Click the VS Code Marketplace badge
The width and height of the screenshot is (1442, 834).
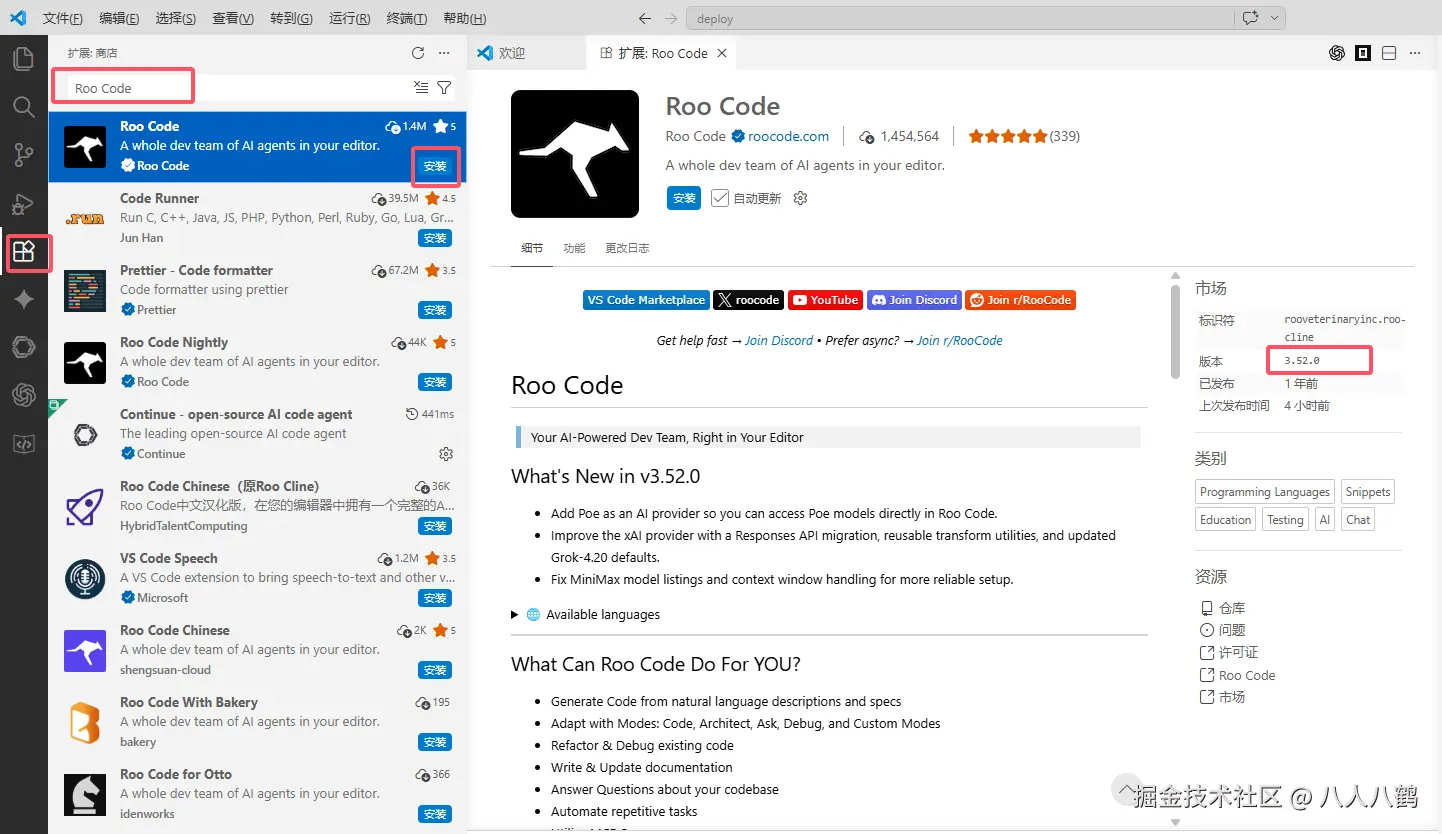pos(646,300)
